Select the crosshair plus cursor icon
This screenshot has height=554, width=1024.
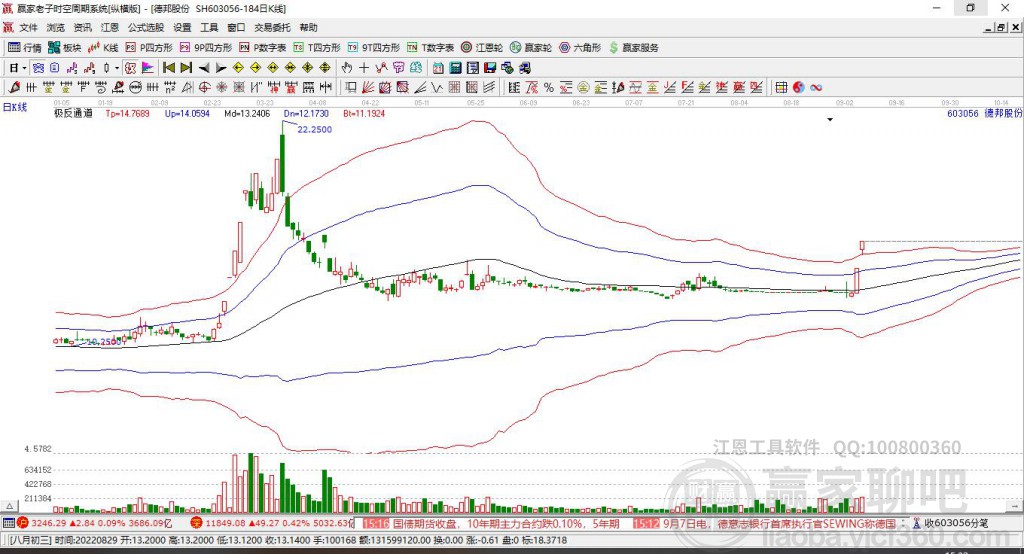[364, 68]
